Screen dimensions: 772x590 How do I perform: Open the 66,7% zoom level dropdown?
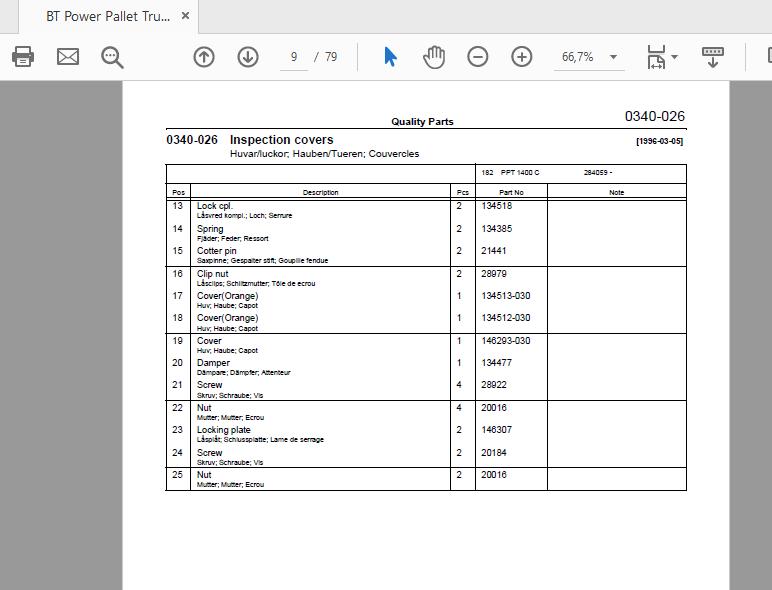click(x=613, y=57)
